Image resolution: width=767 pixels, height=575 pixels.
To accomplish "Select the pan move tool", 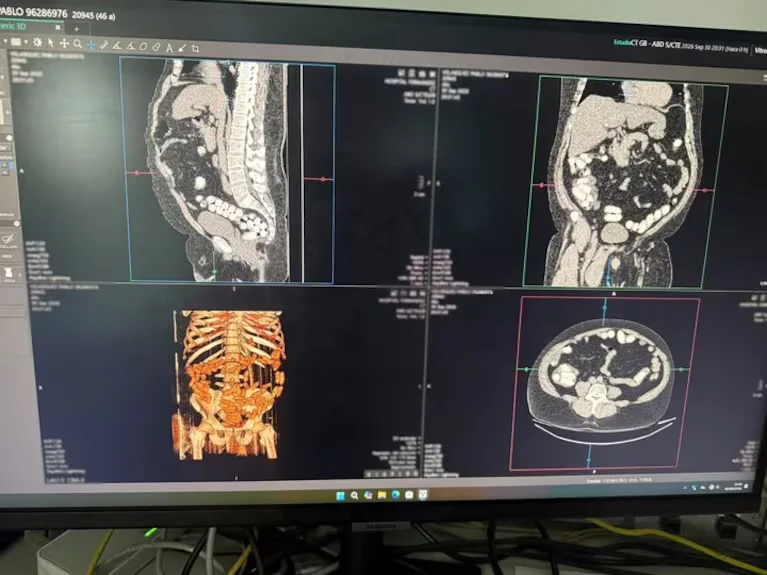I will pyautogui.click(x=64, y=44).
